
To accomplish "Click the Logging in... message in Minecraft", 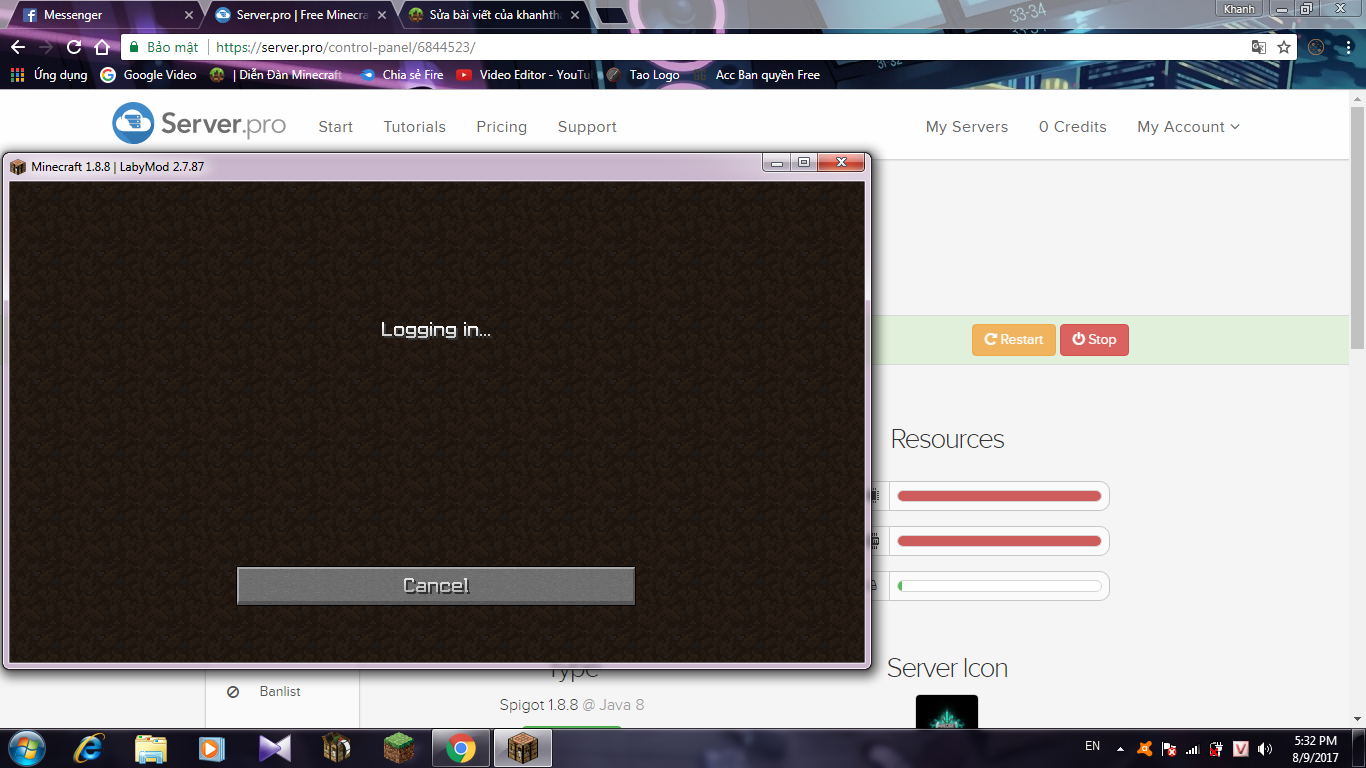I will click(436, 329).
